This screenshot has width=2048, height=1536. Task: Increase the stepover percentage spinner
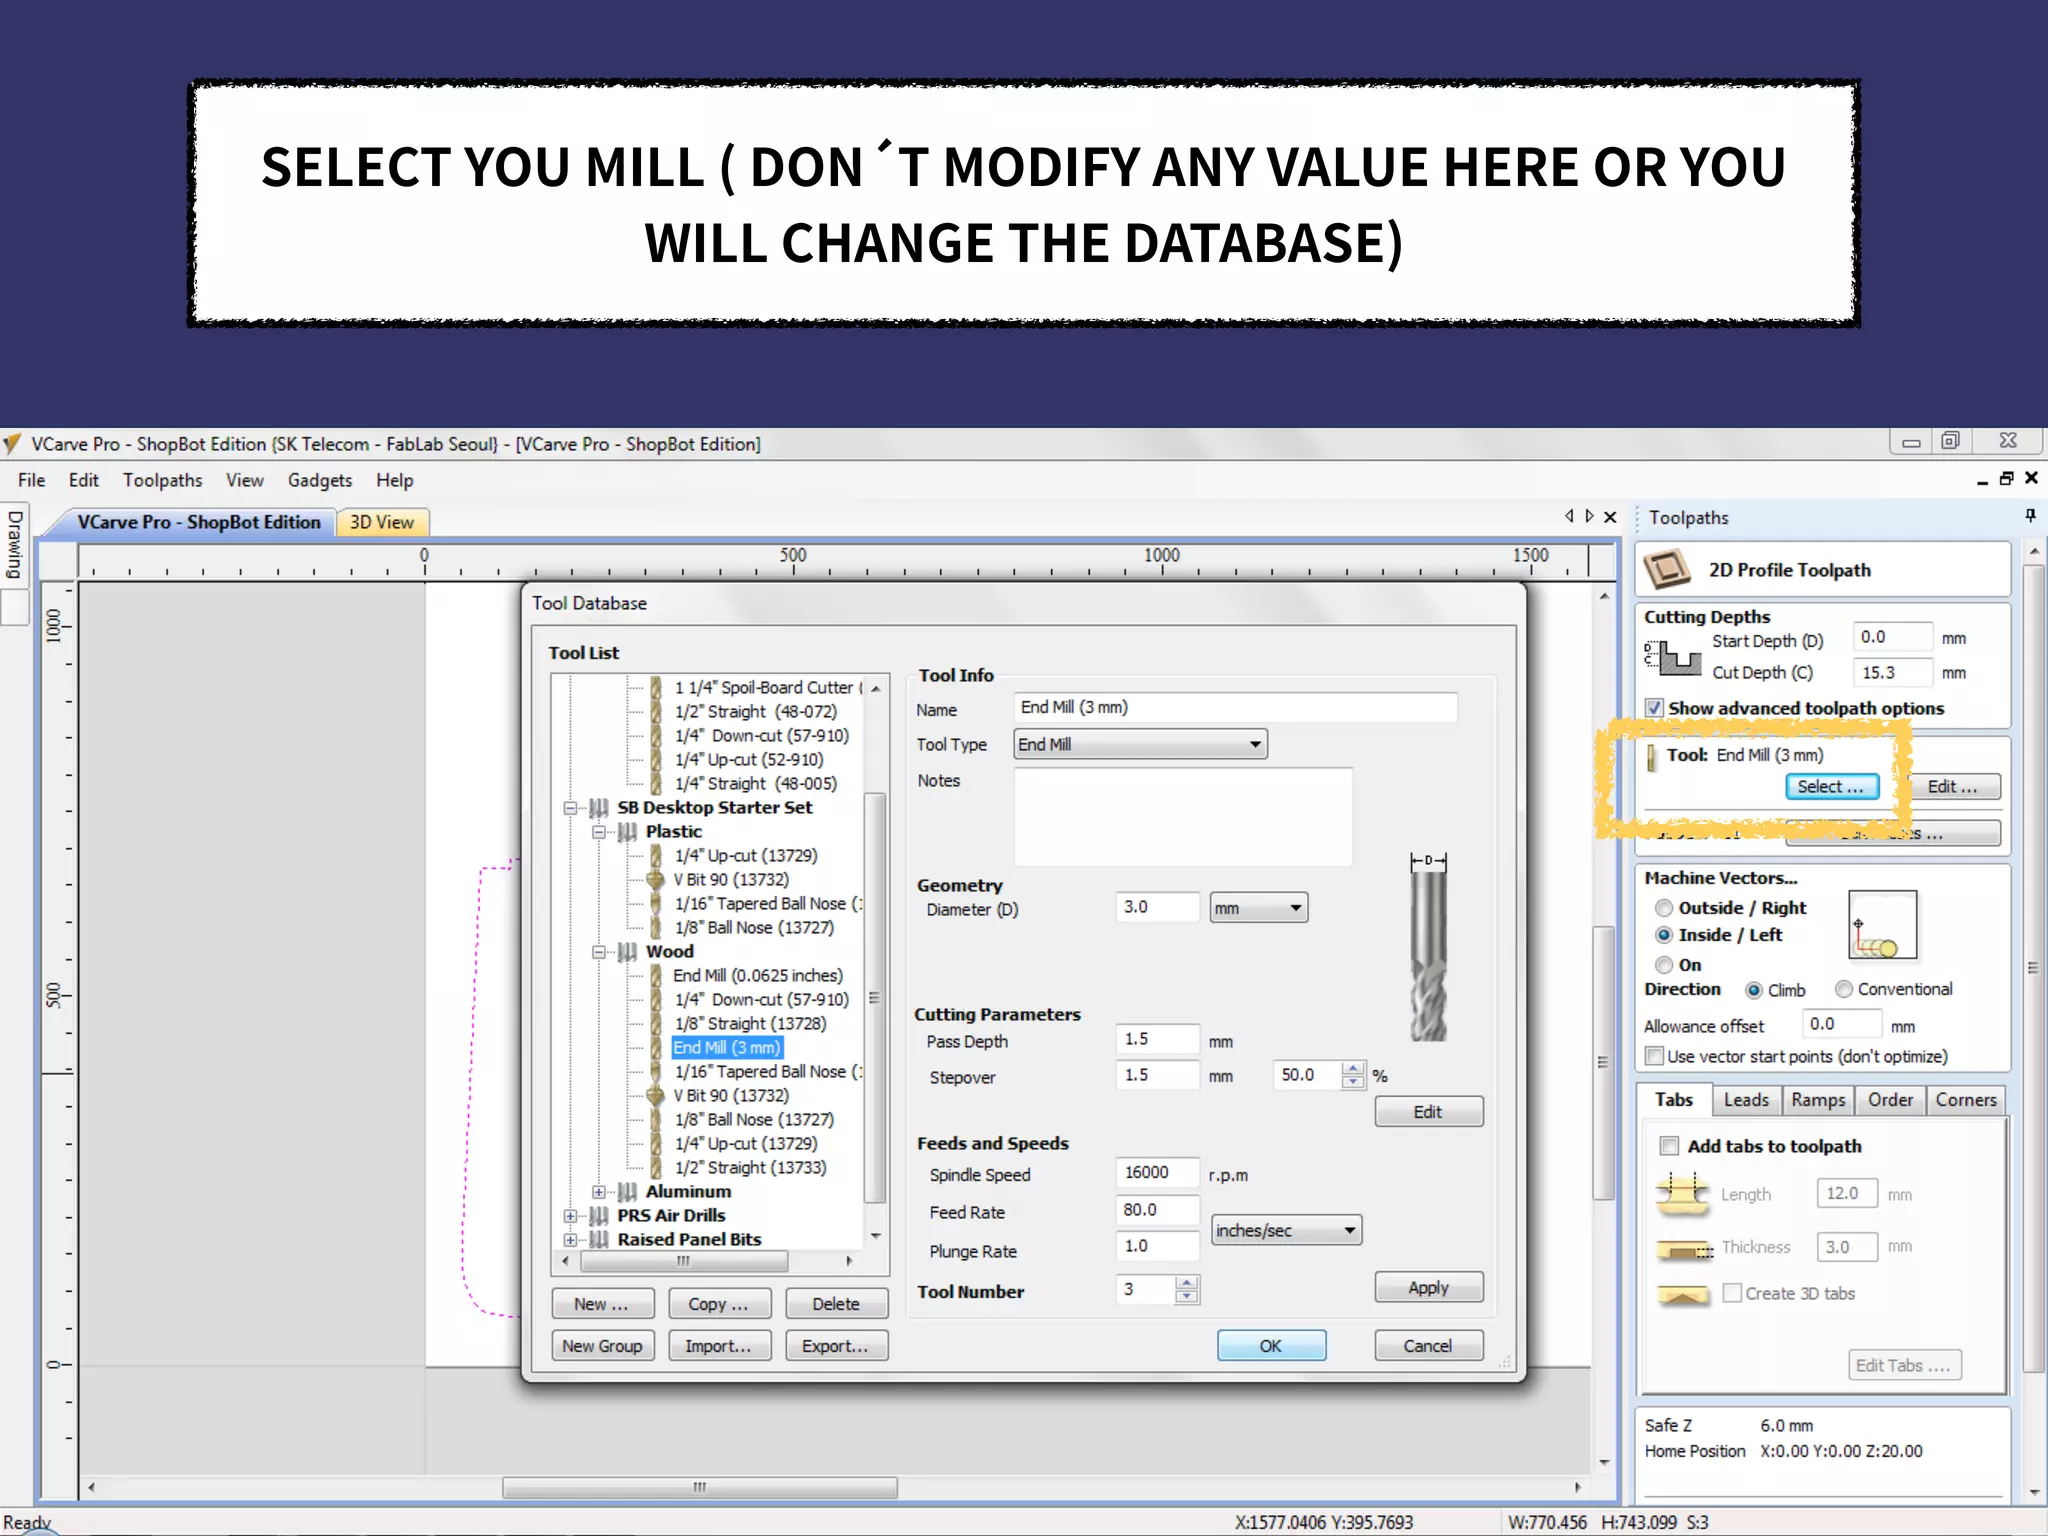click(1353, 1068)
